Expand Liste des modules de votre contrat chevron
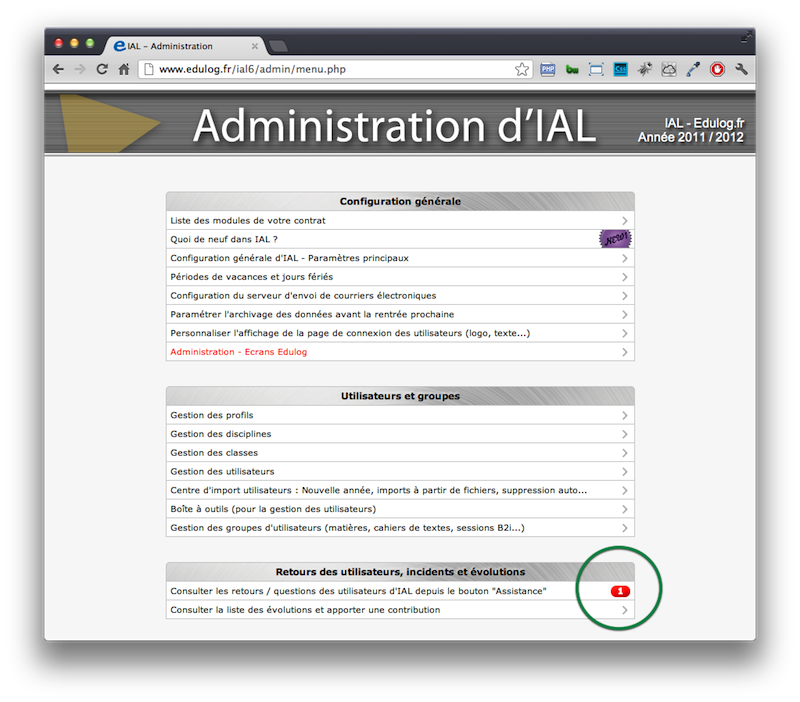 click(624, 220)
